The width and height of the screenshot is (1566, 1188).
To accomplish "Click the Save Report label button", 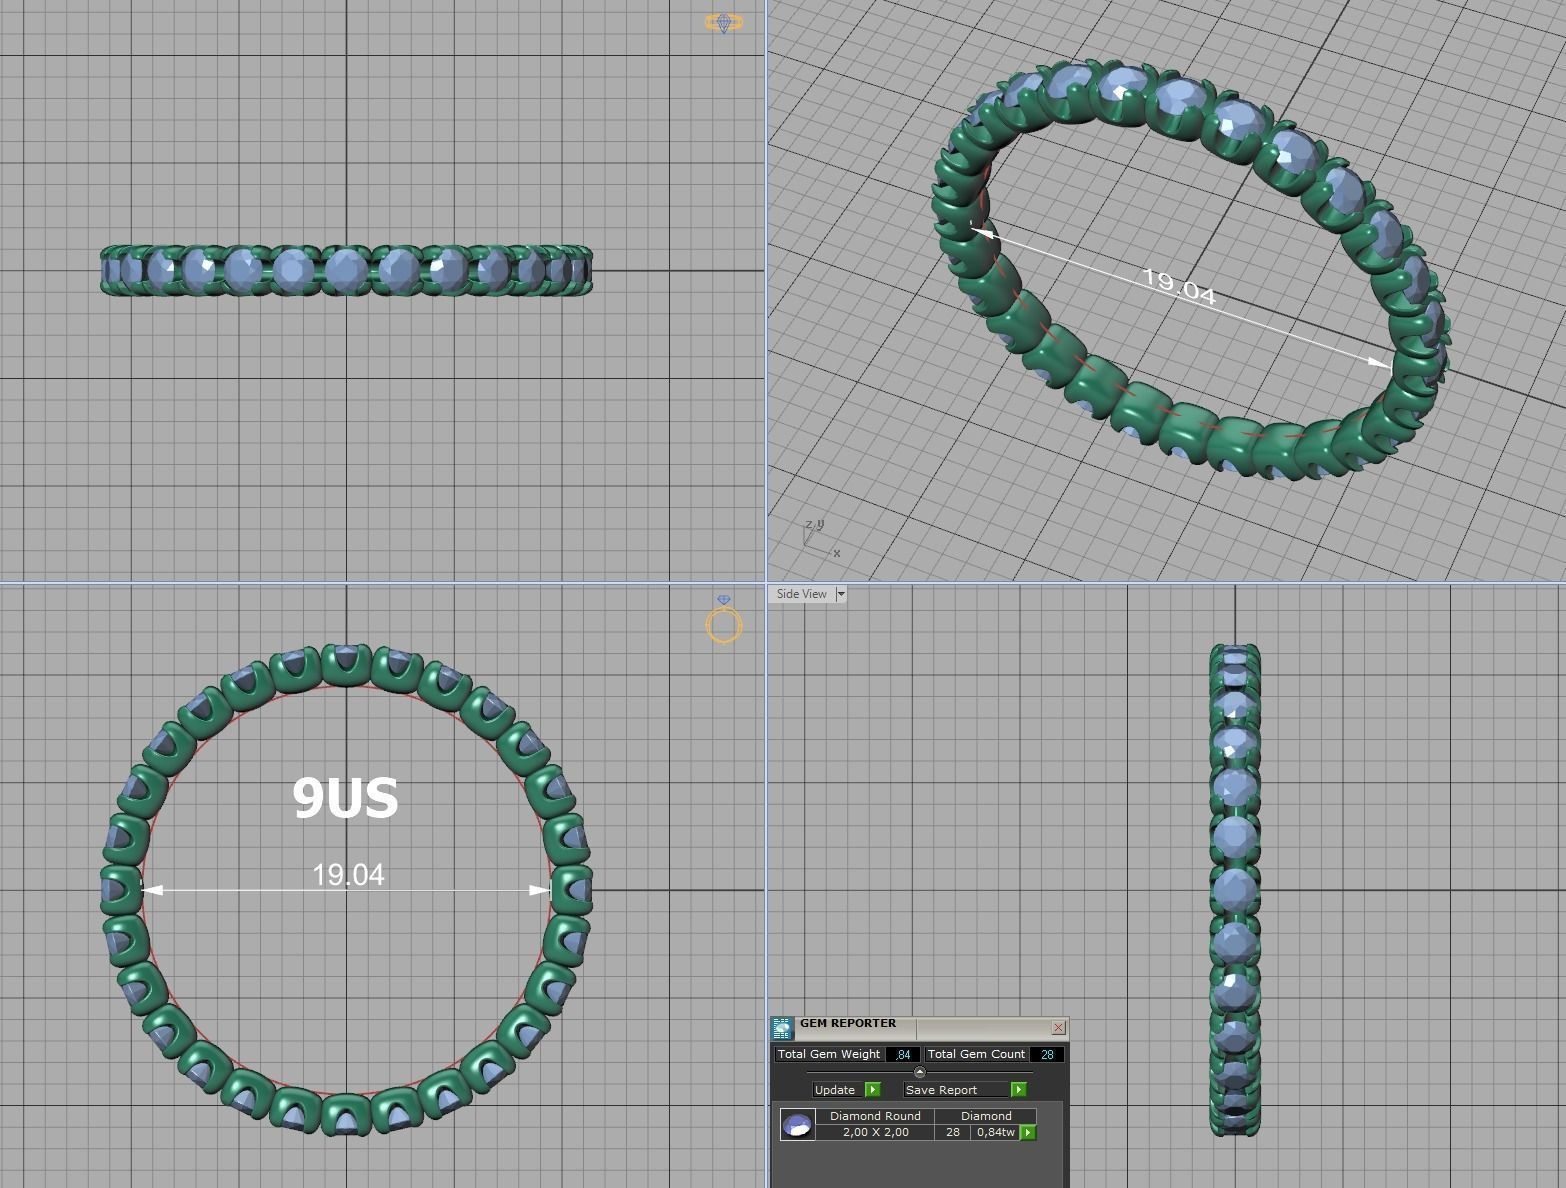I will point(957,1090).
